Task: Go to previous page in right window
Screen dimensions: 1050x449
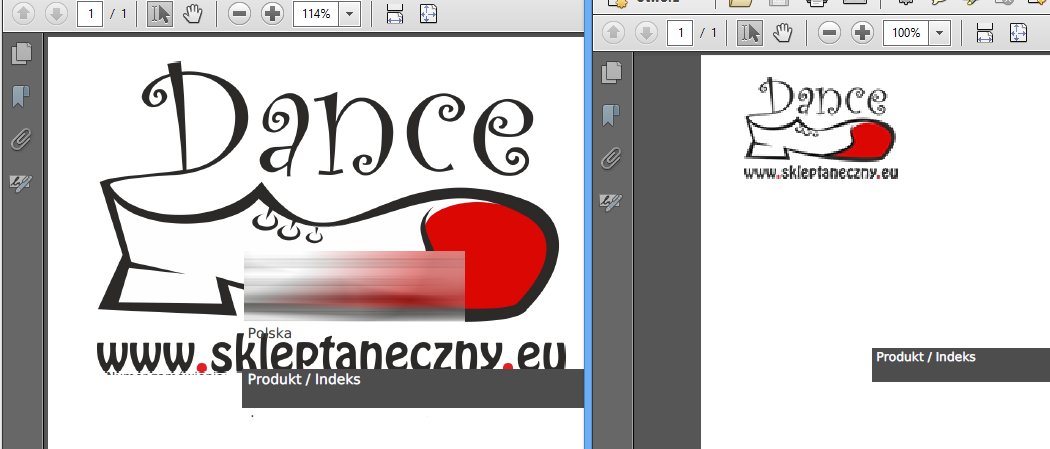Action: click(614, 33)
